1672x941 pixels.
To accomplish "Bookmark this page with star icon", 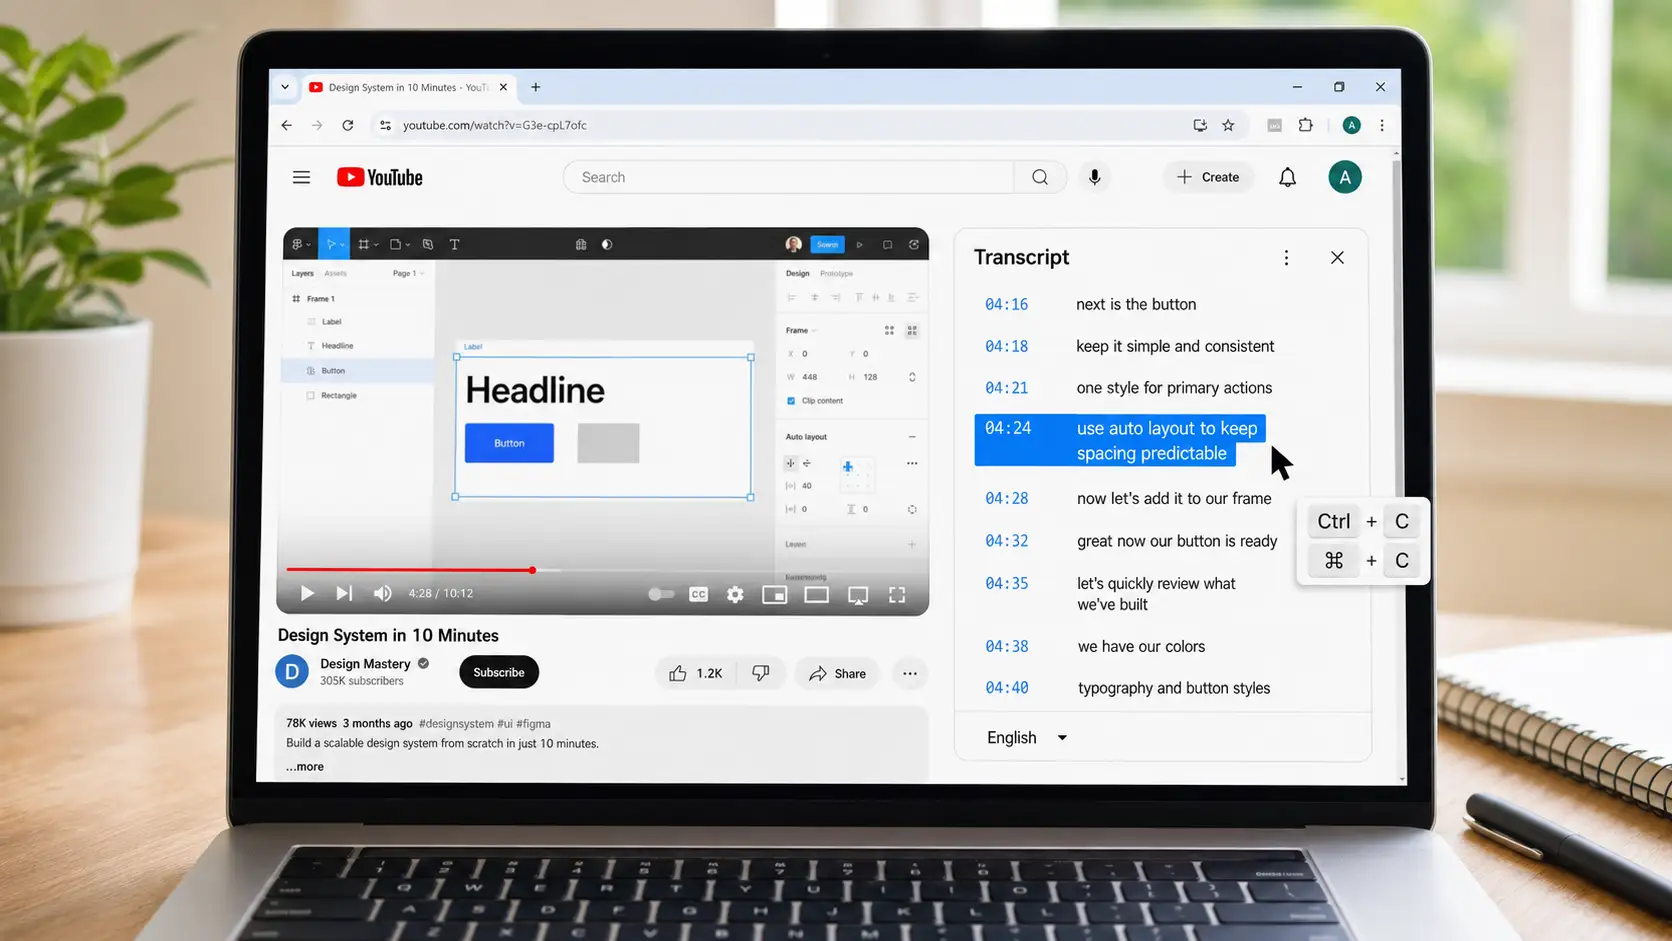I will click(1228, 125).
